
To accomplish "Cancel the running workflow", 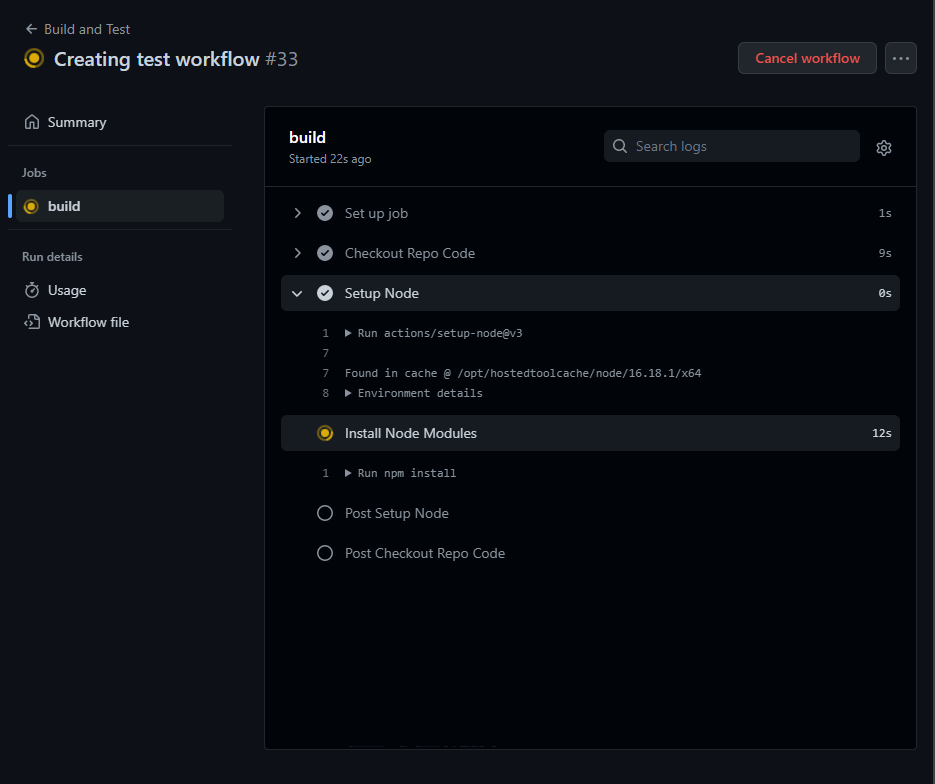I will coord(807,58).
